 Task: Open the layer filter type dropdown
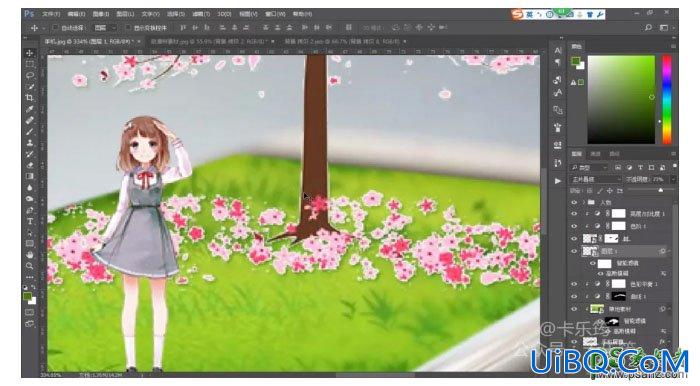point(589,167)
